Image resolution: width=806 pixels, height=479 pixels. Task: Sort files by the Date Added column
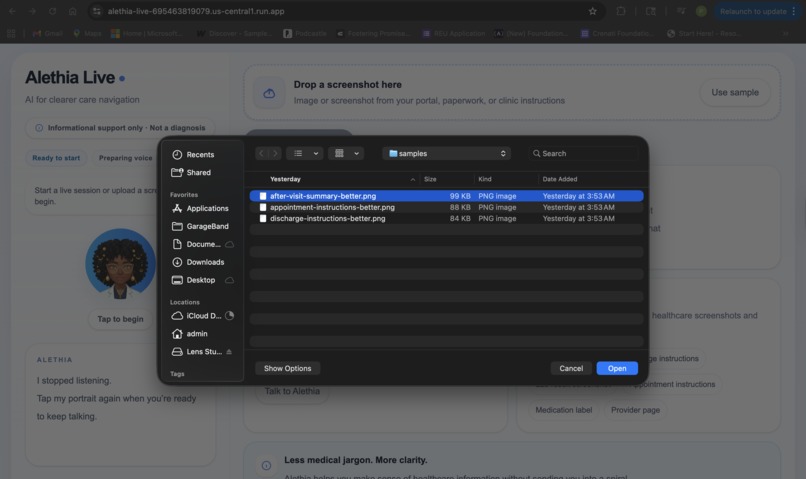560,179
